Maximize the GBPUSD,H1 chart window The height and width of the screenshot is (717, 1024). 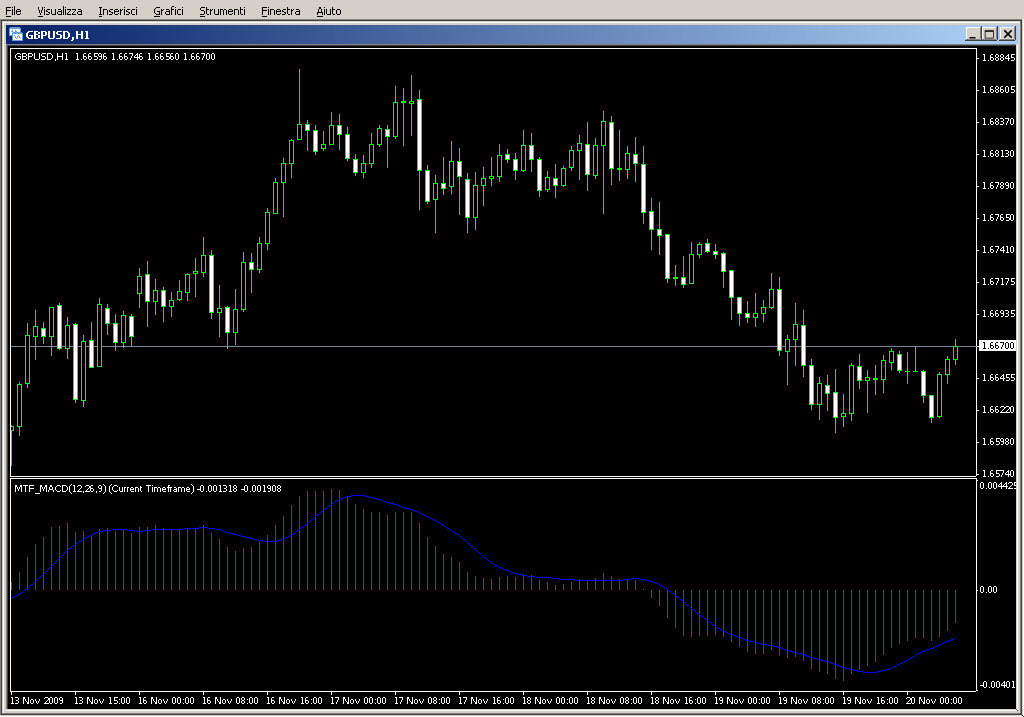989,34
